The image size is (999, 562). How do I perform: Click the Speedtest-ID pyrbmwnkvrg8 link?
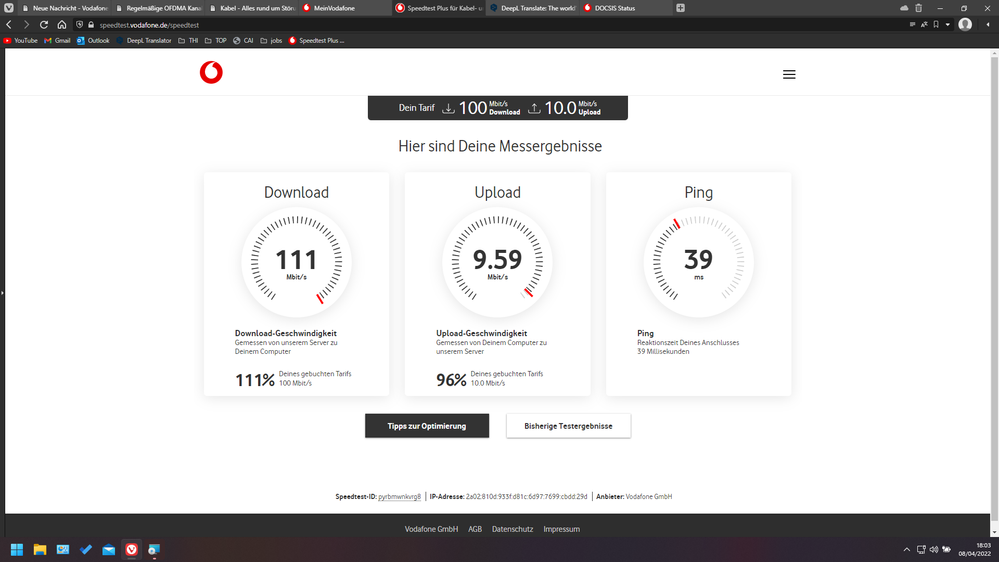coord(399,496)
